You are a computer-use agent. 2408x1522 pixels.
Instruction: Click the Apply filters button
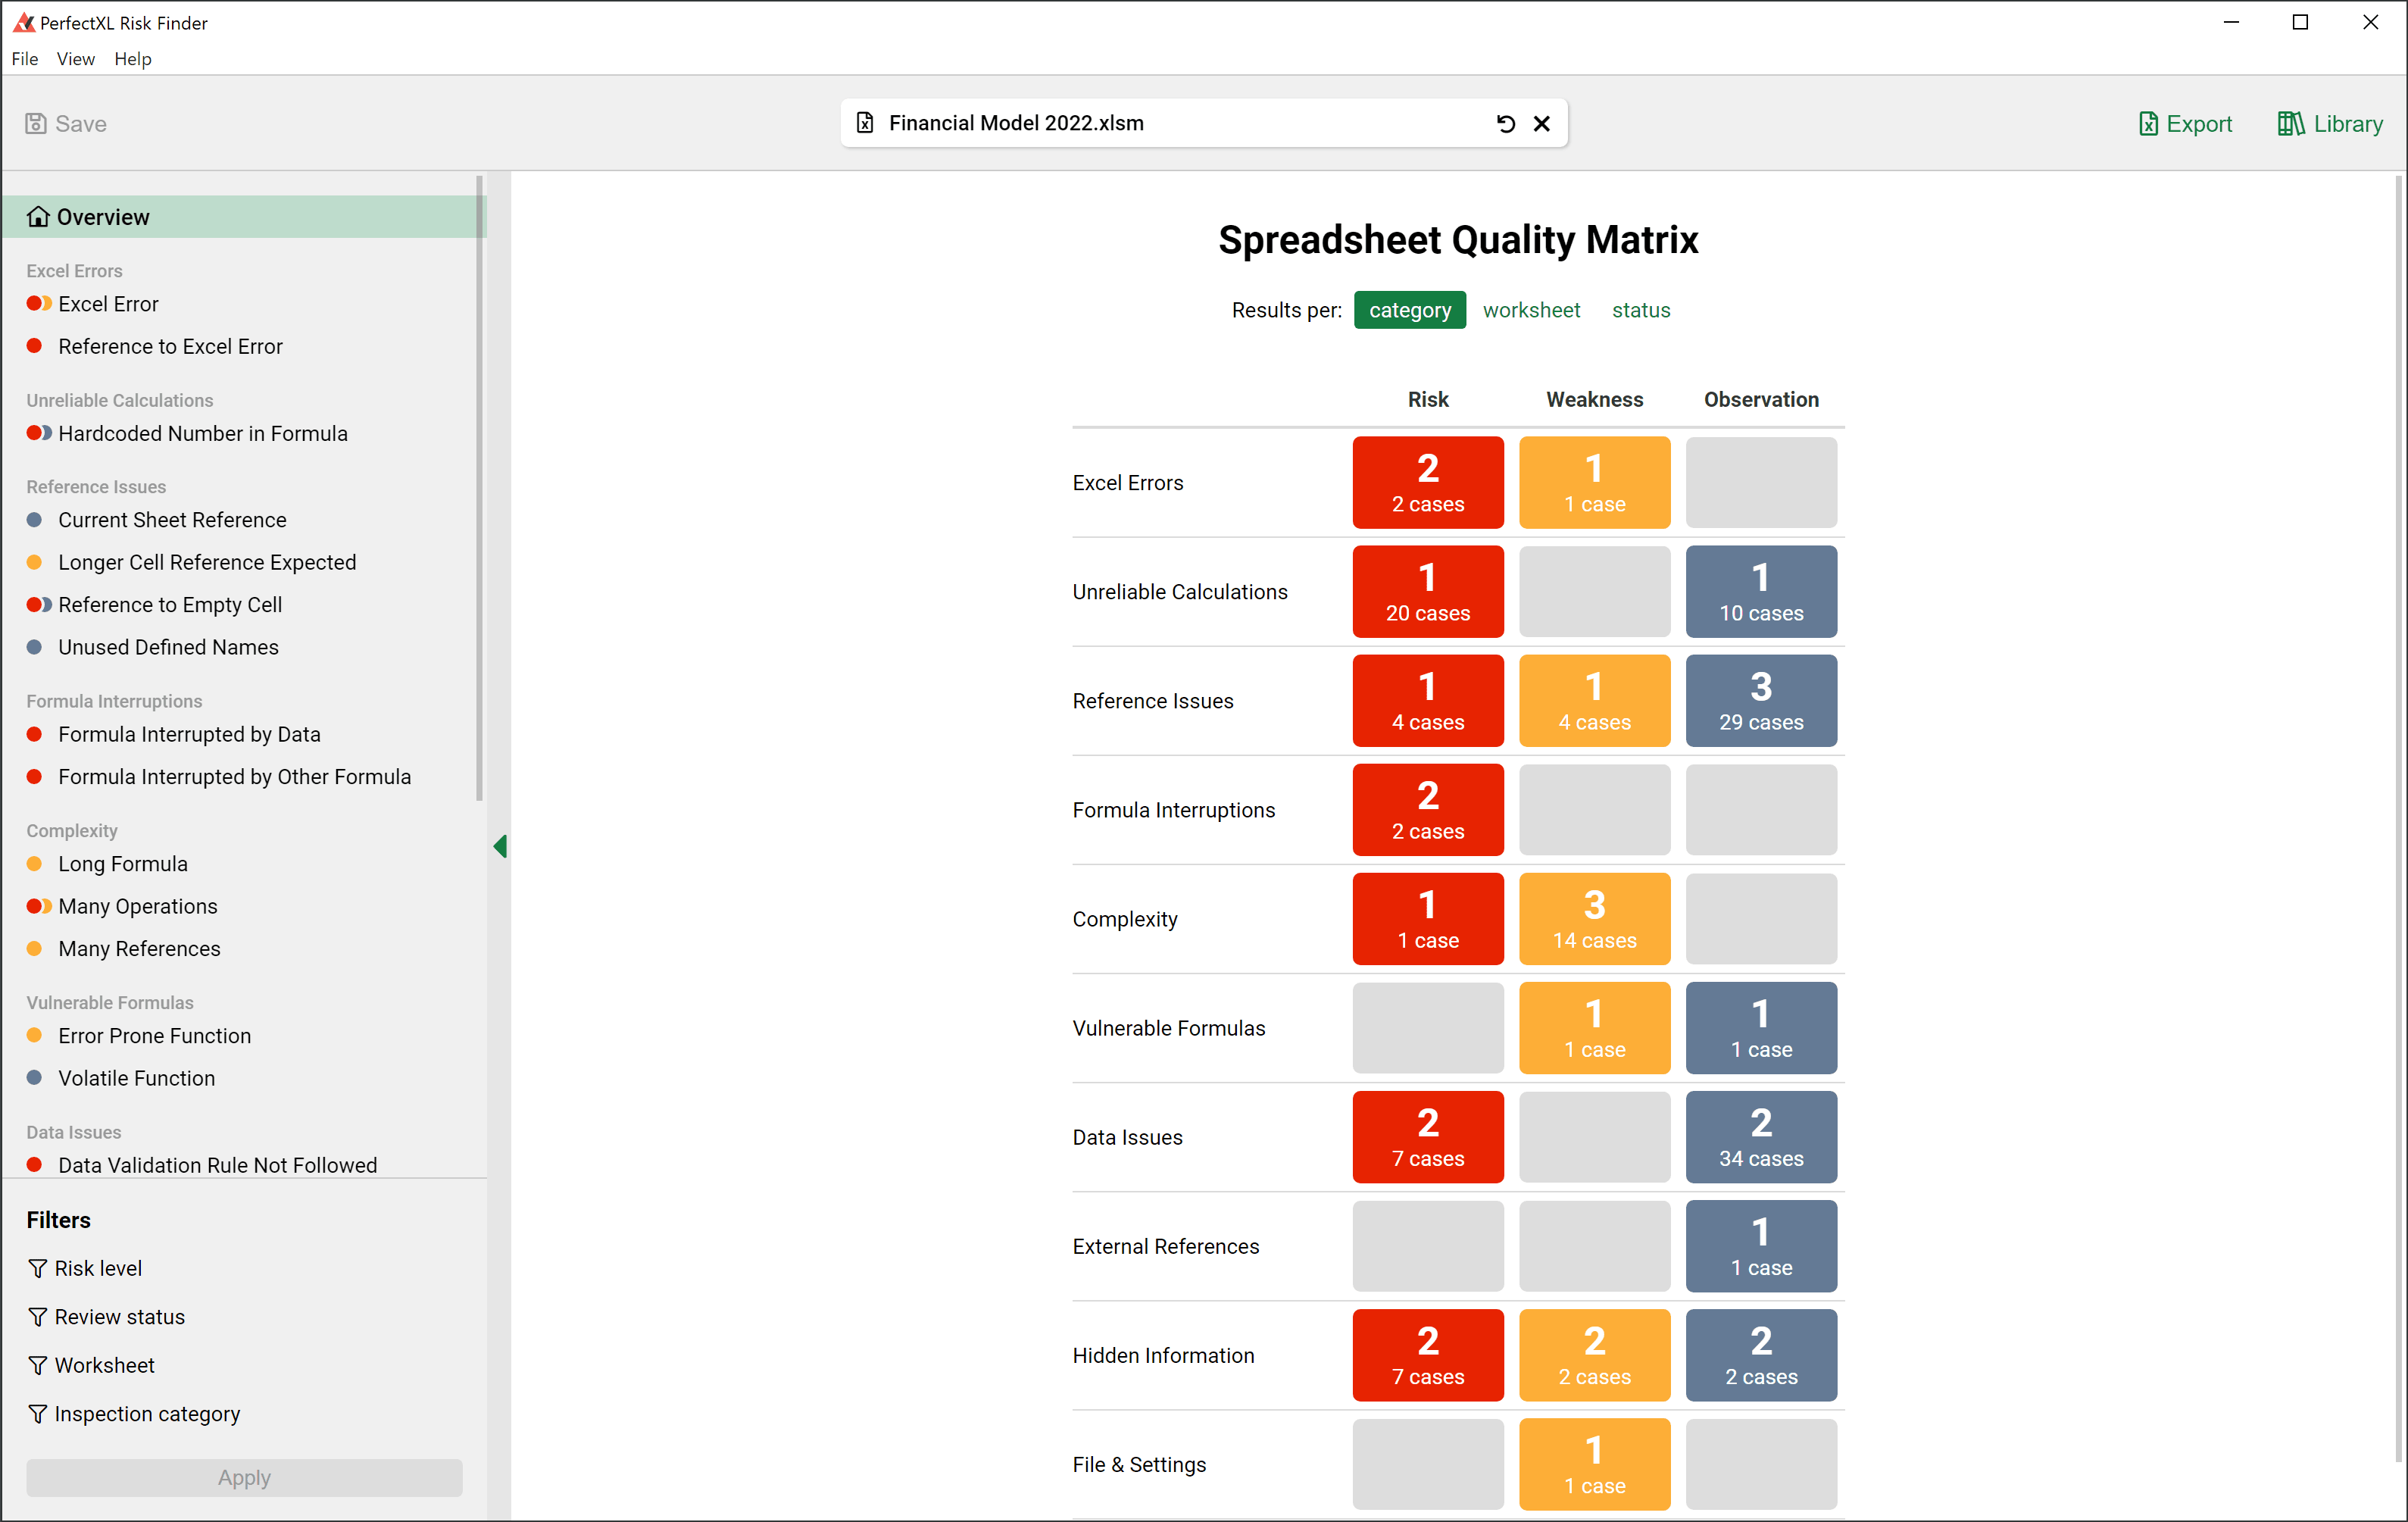(x=244, y=1477)
